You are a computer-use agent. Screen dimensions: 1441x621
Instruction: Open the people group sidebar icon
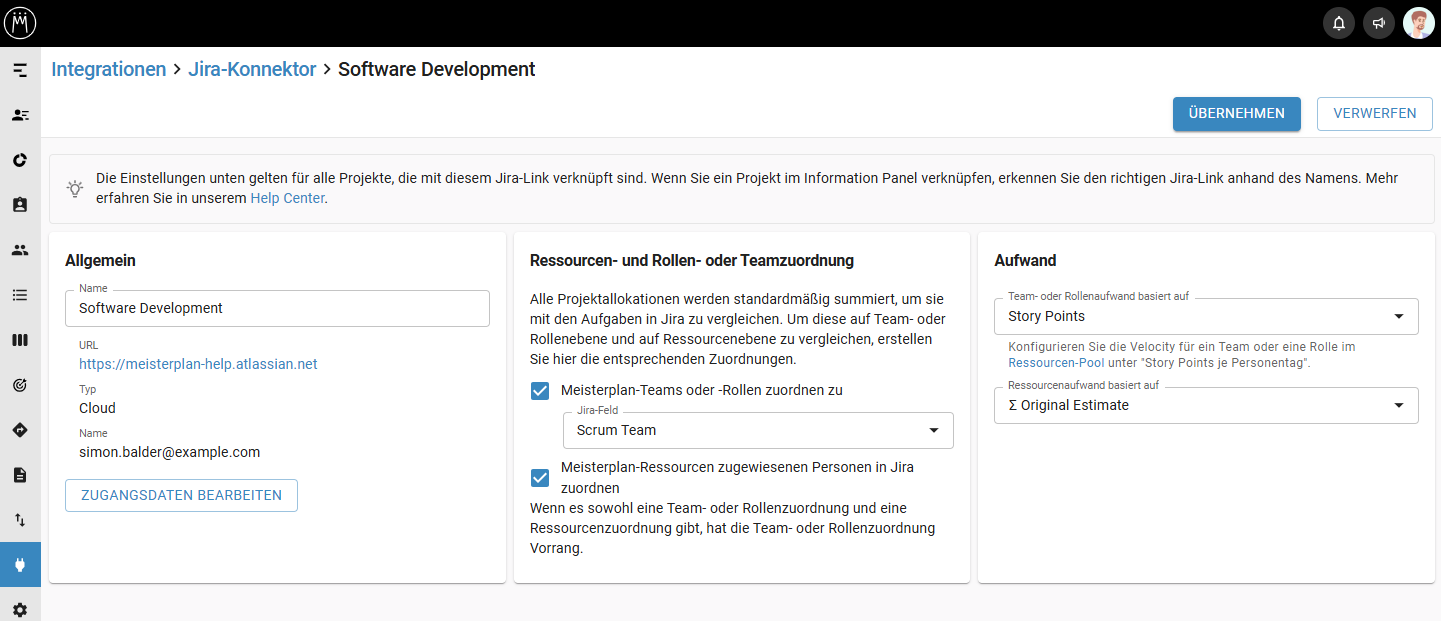[20, 250]
